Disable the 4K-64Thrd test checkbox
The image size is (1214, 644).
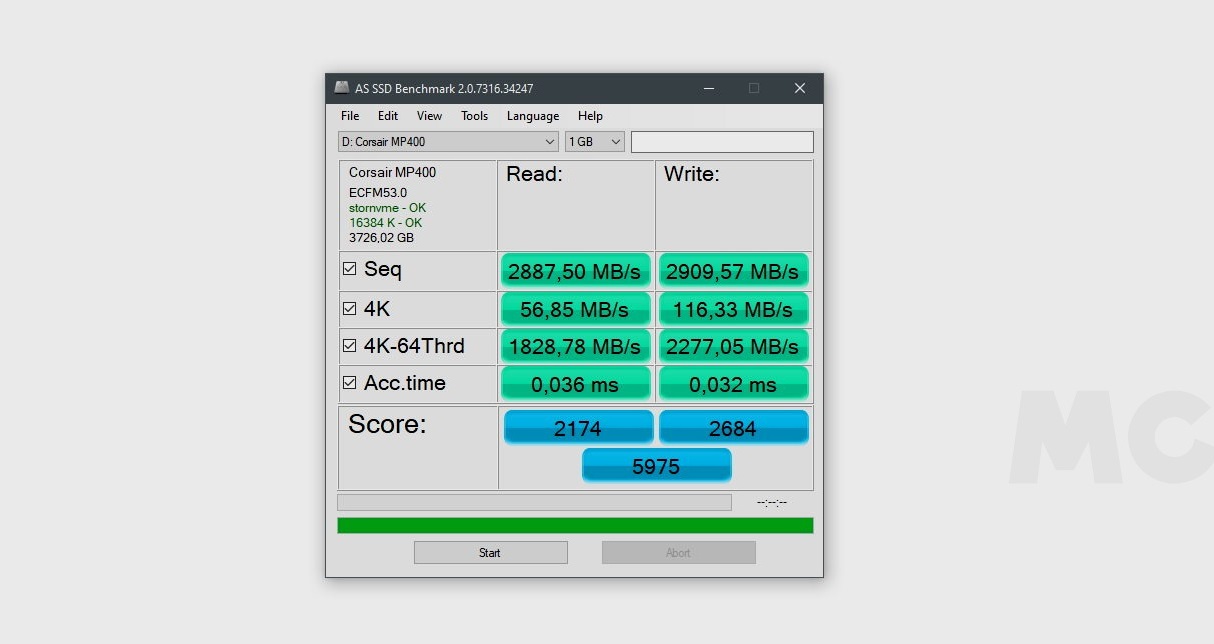click(350, 346)
